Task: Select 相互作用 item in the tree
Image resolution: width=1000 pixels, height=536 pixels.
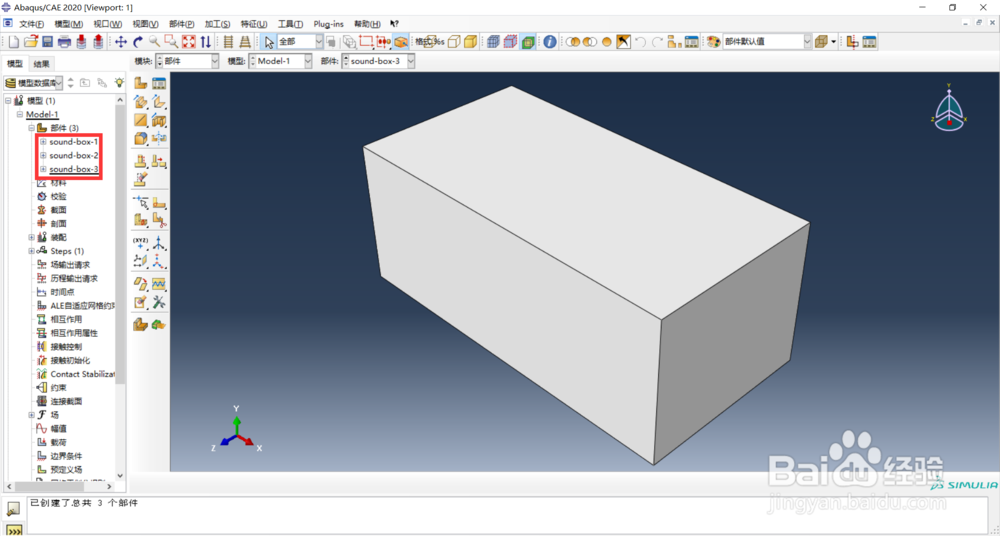Action: (66, 320)
